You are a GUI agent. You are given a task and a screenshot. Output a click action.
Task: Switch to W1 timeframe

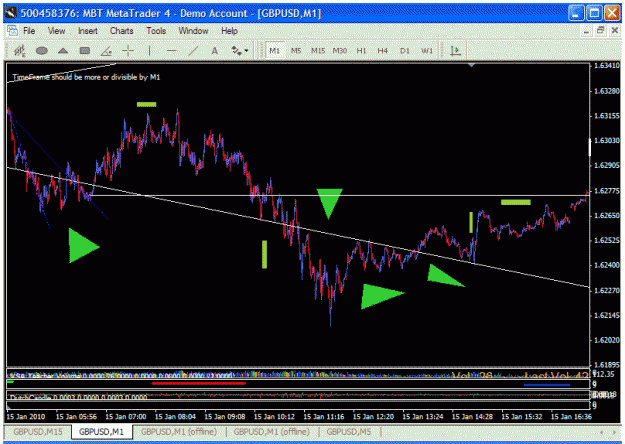[427, 51]
